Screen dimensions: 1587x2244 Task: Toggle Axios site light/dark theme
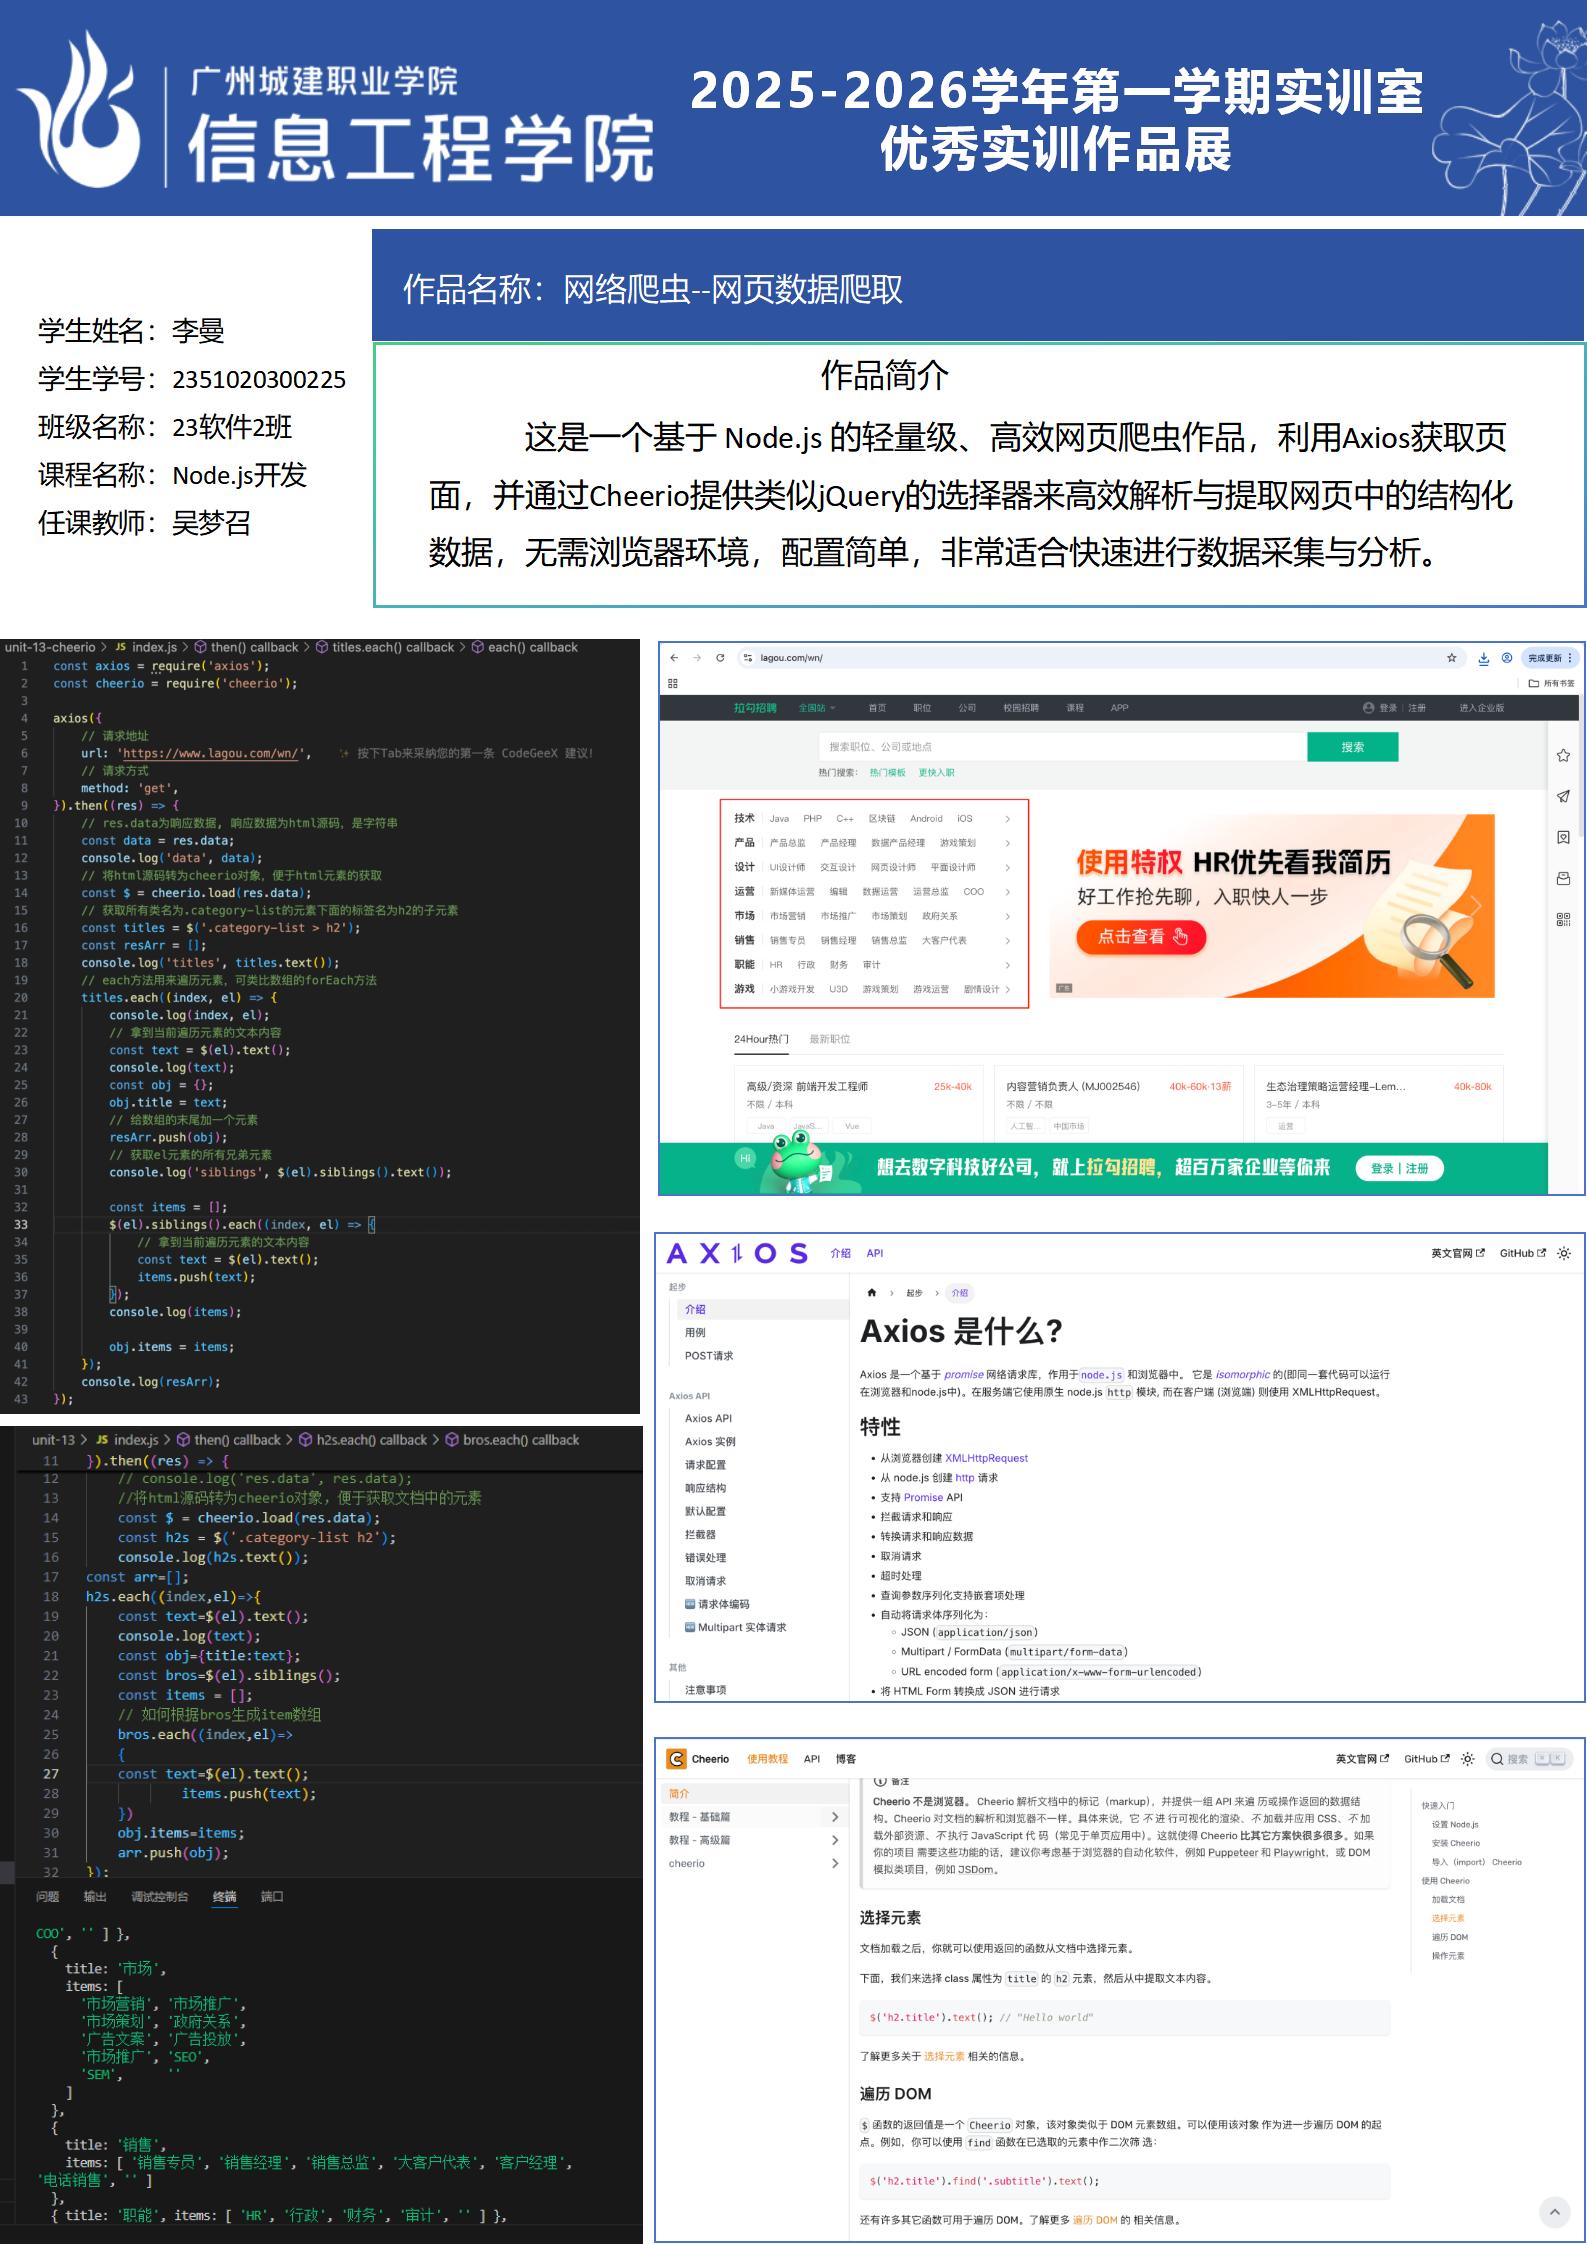(x=1564, y=1253)
